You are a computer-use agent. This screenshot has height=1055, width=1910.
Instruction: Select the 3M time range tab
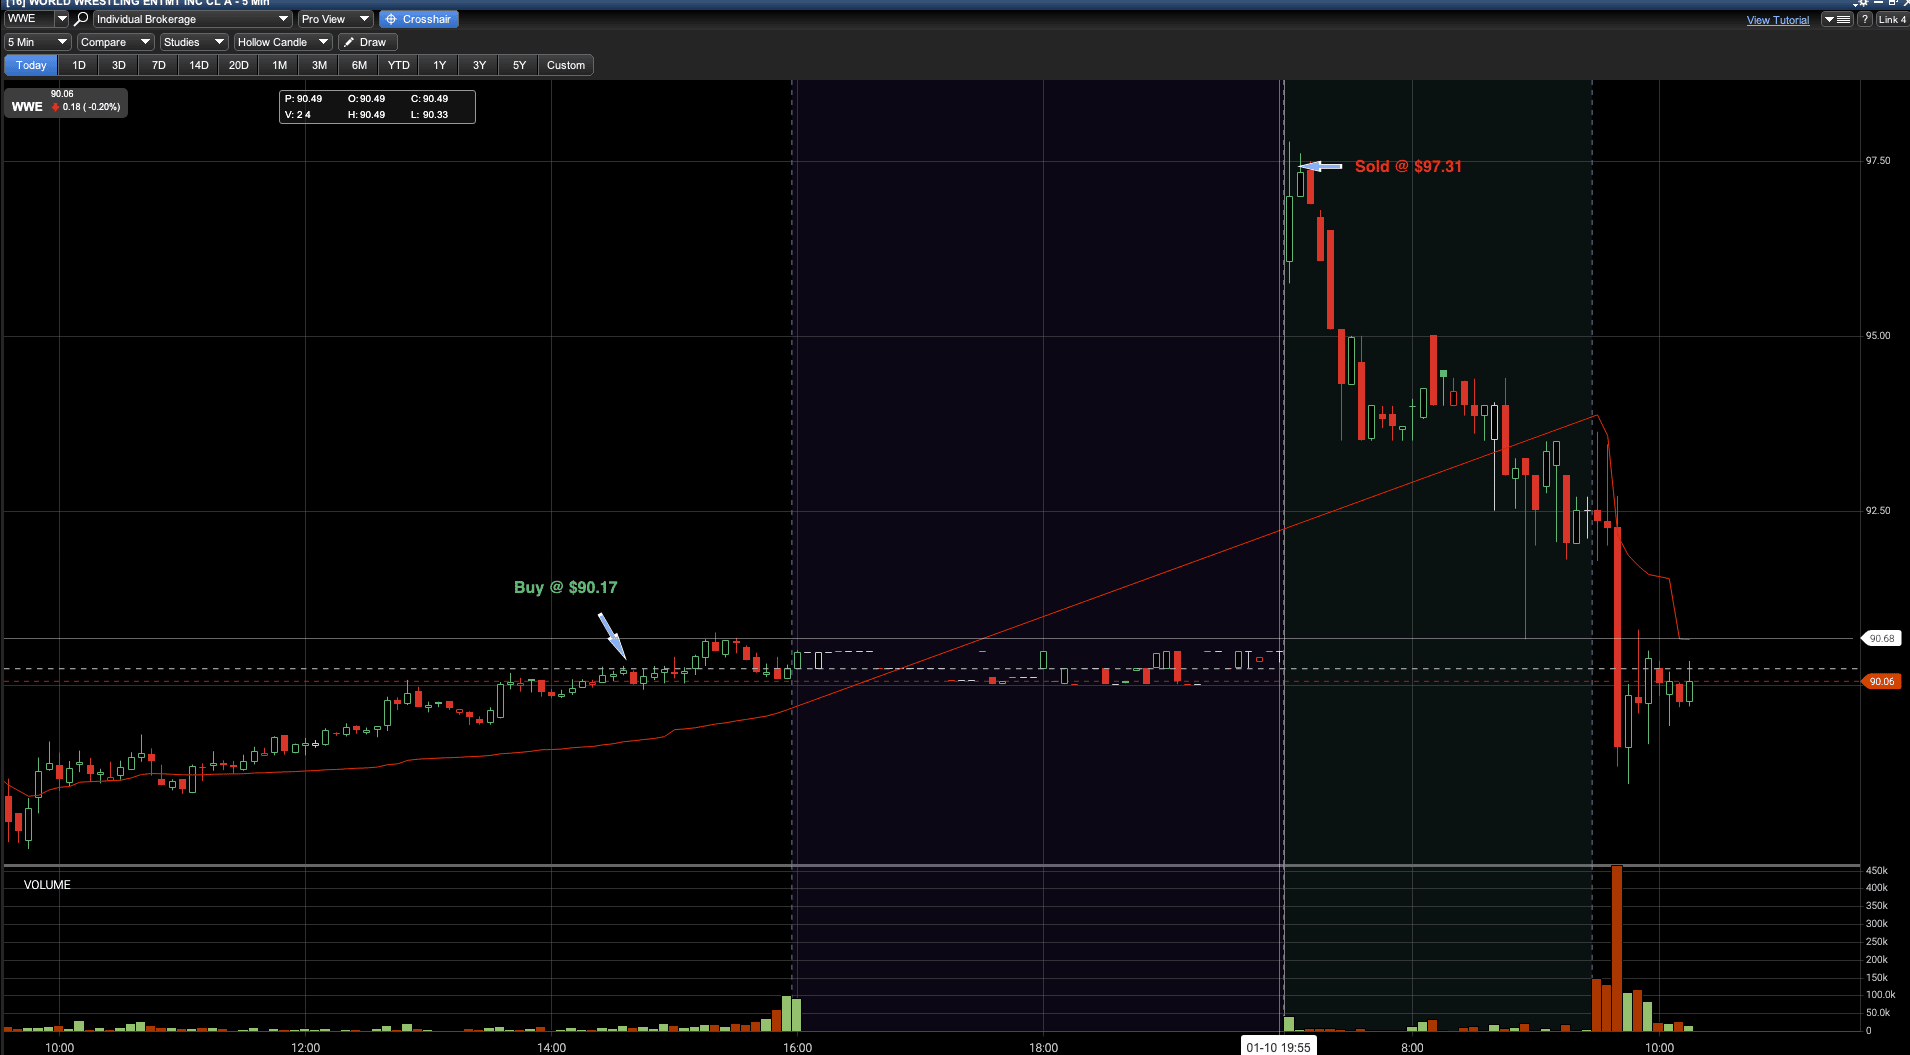click(x=319, y=65)
